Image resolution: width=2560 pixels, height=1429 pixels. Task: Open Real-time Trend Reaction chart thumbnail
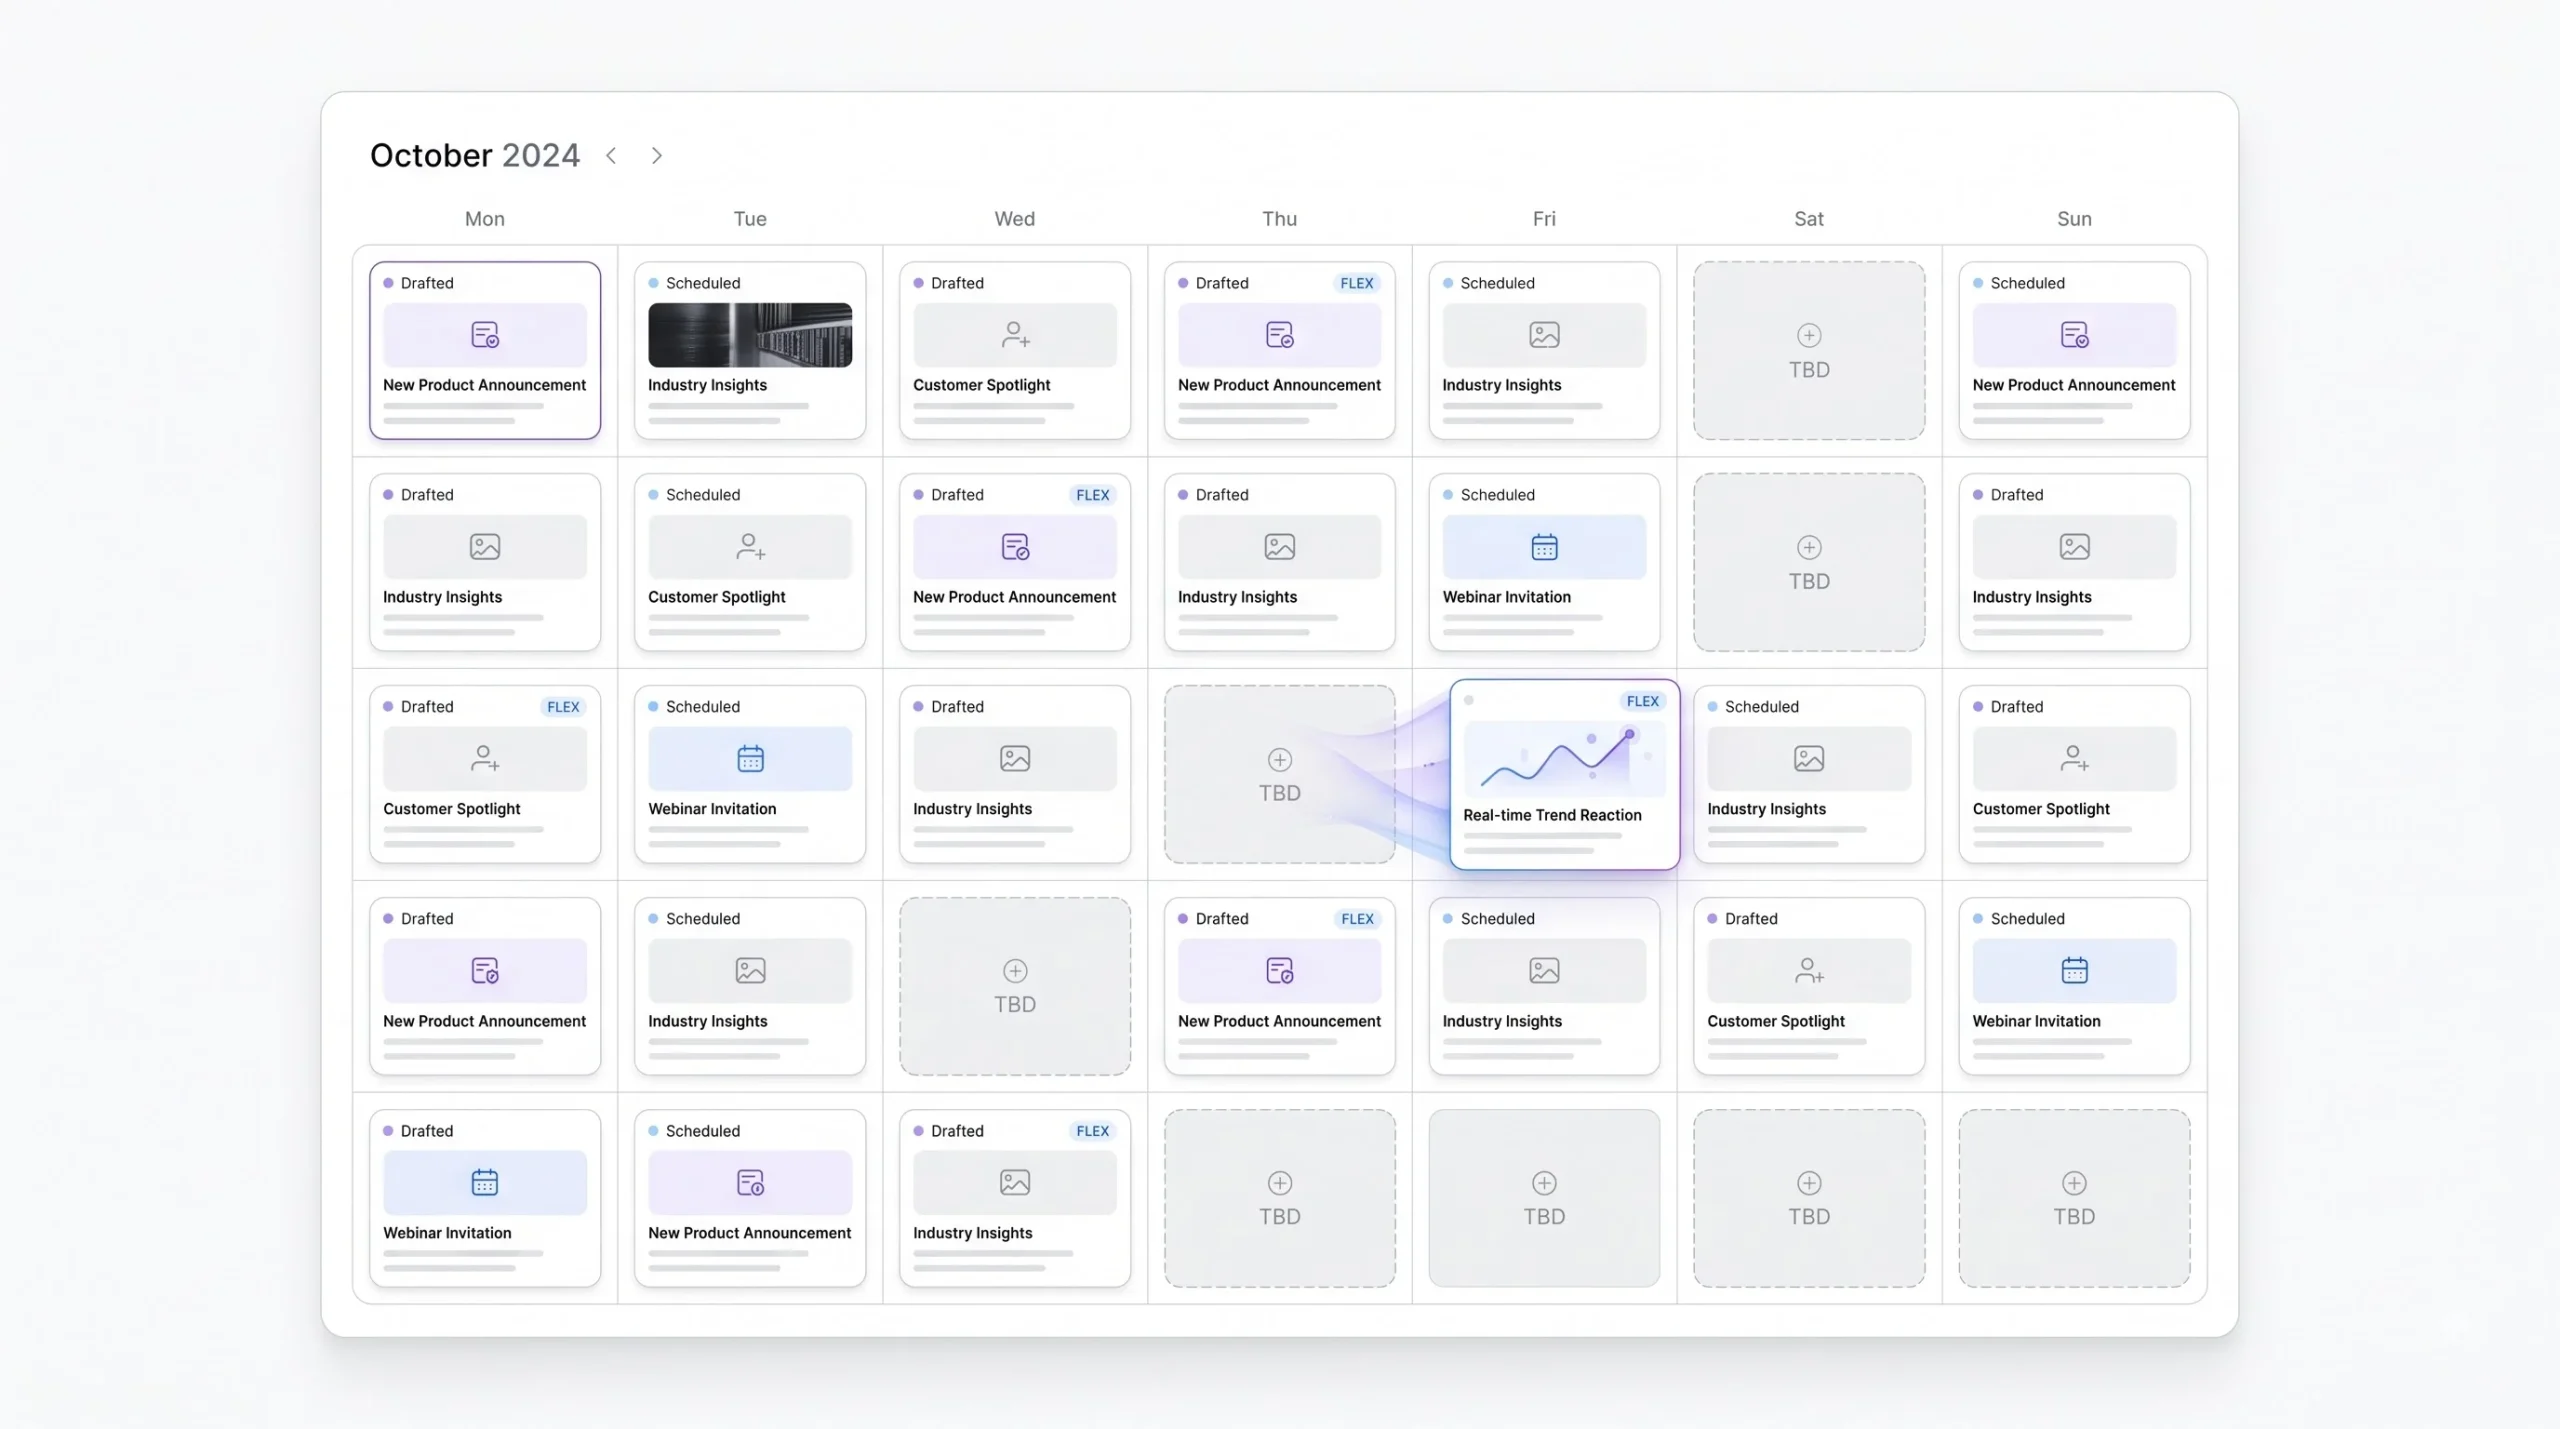[1564, 758]
